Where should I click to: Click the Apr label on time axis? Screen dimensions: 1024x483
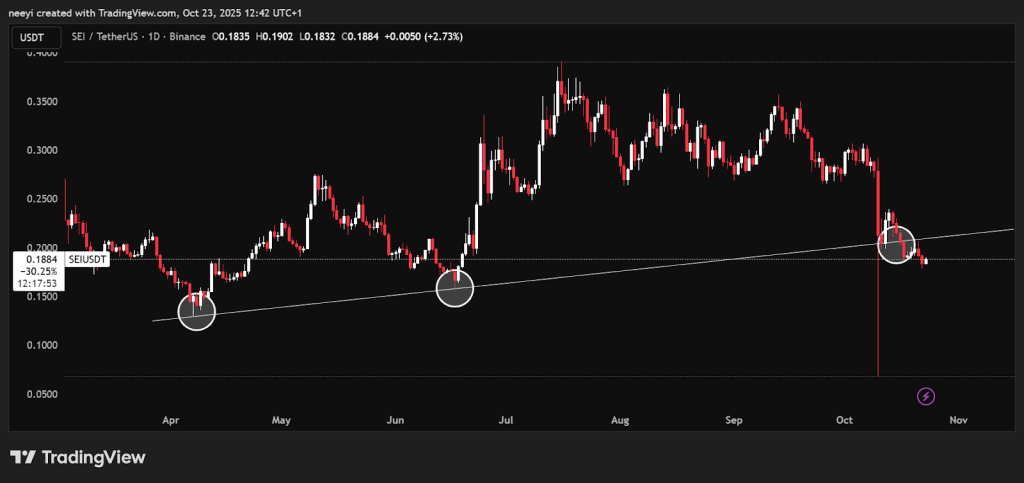[168, 420]
